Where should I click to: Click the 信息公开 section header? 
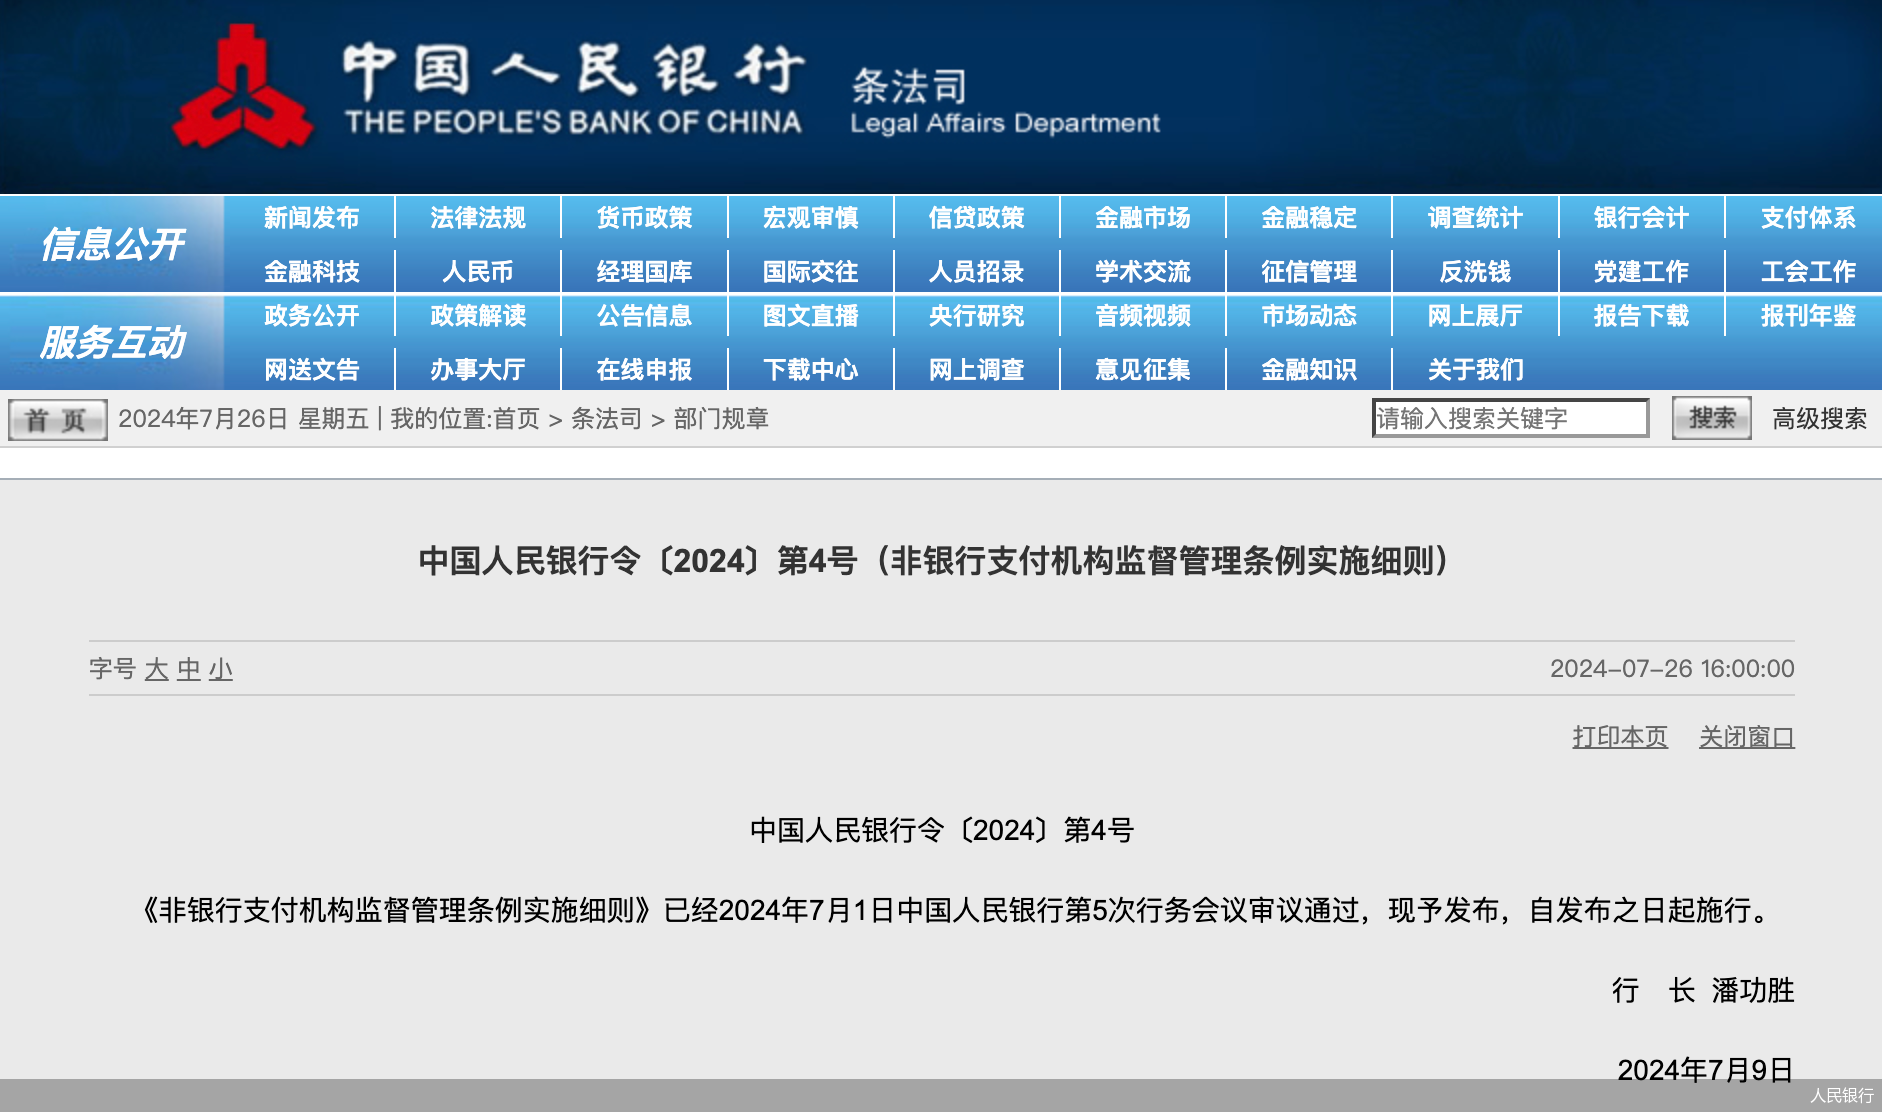[112, 244]
